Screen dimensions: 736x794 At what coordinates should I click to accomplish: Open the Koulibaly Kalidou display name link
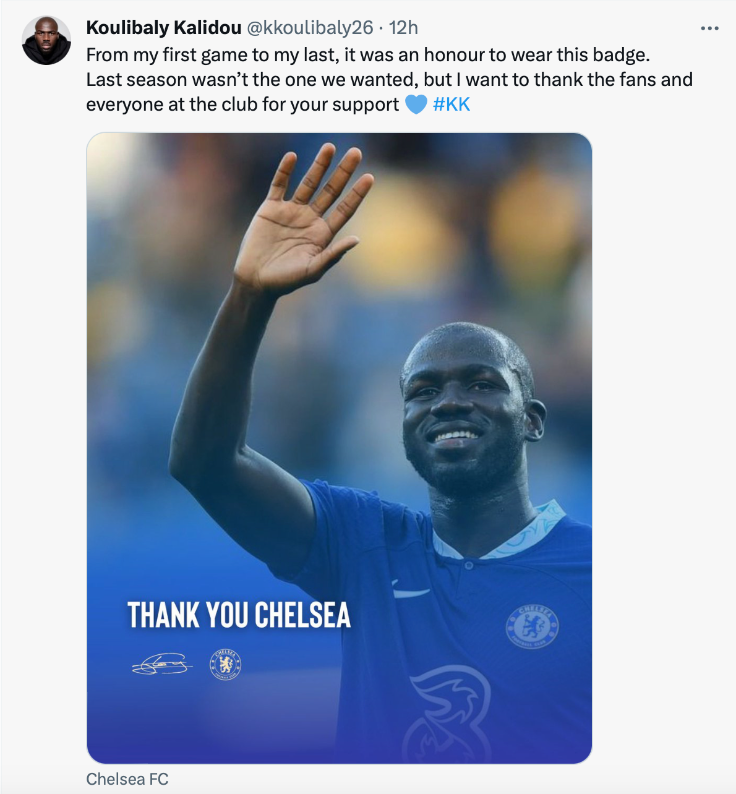[x=162, y=26]
